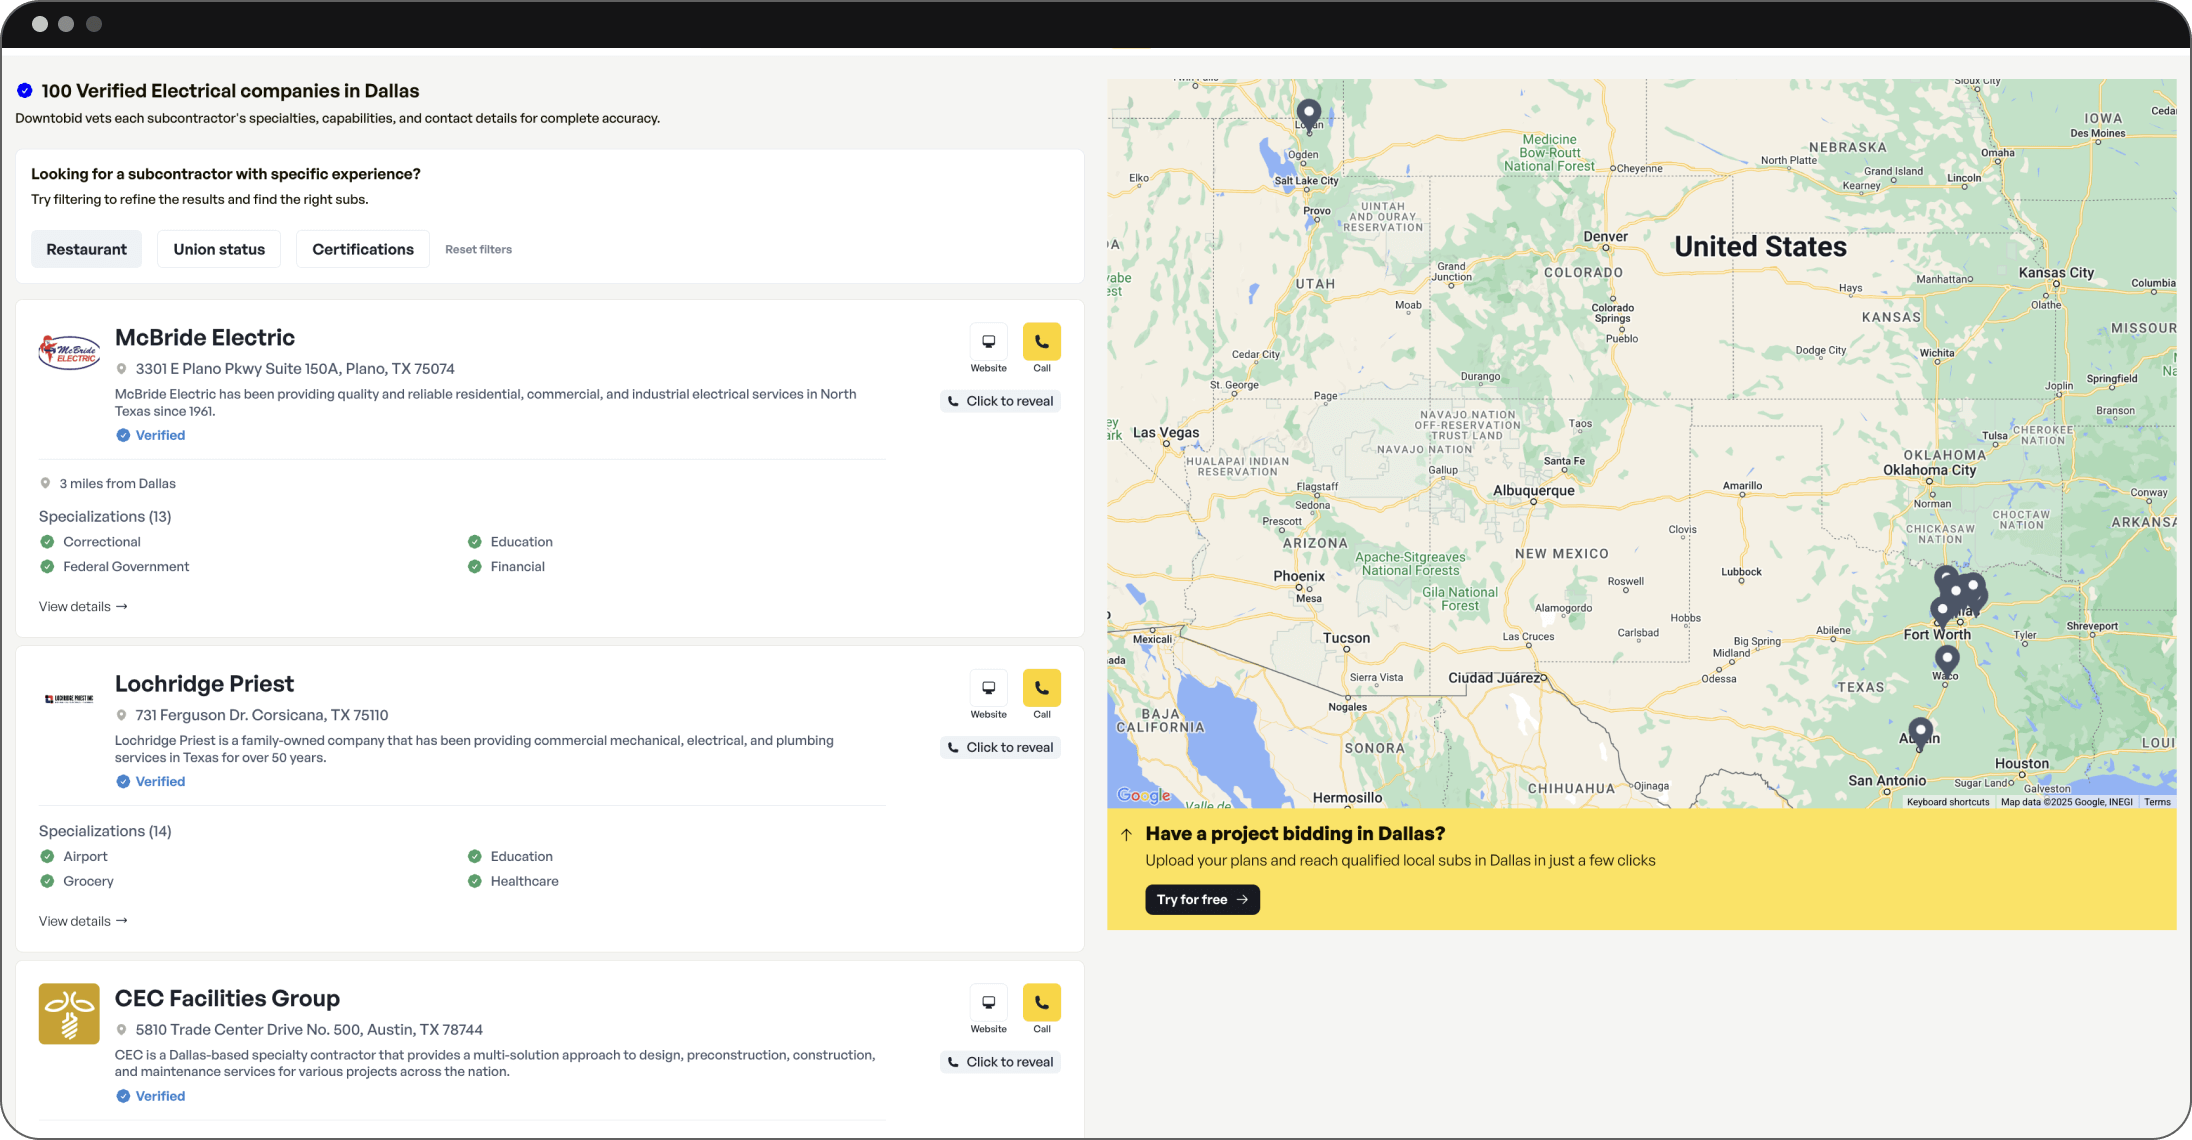This screenshot has width=2192, height=1140.
Task: Select the map pin near Logan
Action: pos(1308,113)
